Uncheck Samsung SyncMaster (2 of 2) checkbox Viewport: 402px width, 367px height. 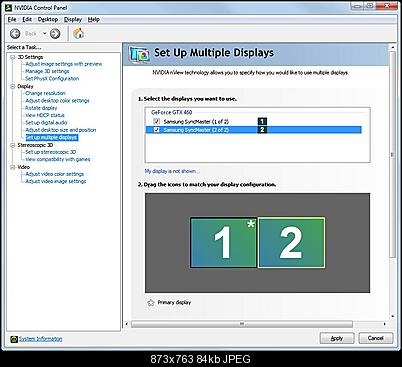156,130
